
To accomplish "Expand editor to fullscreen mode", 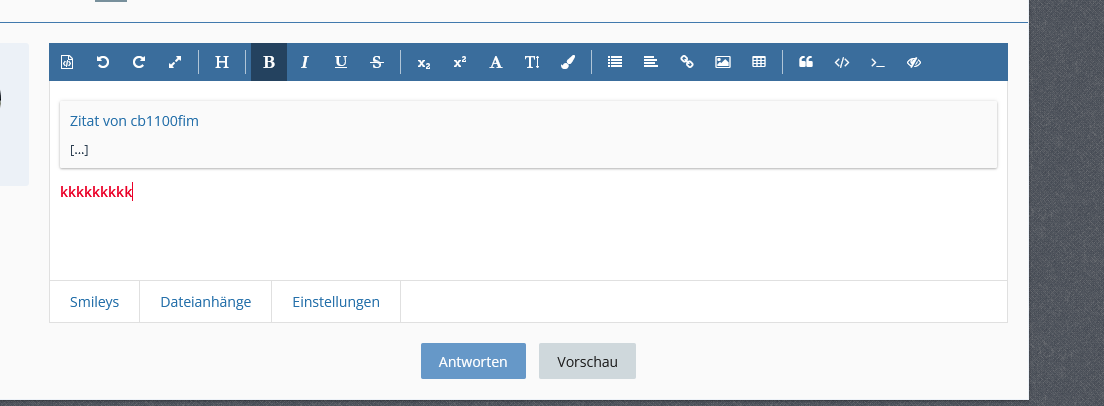I will point(175,62).
